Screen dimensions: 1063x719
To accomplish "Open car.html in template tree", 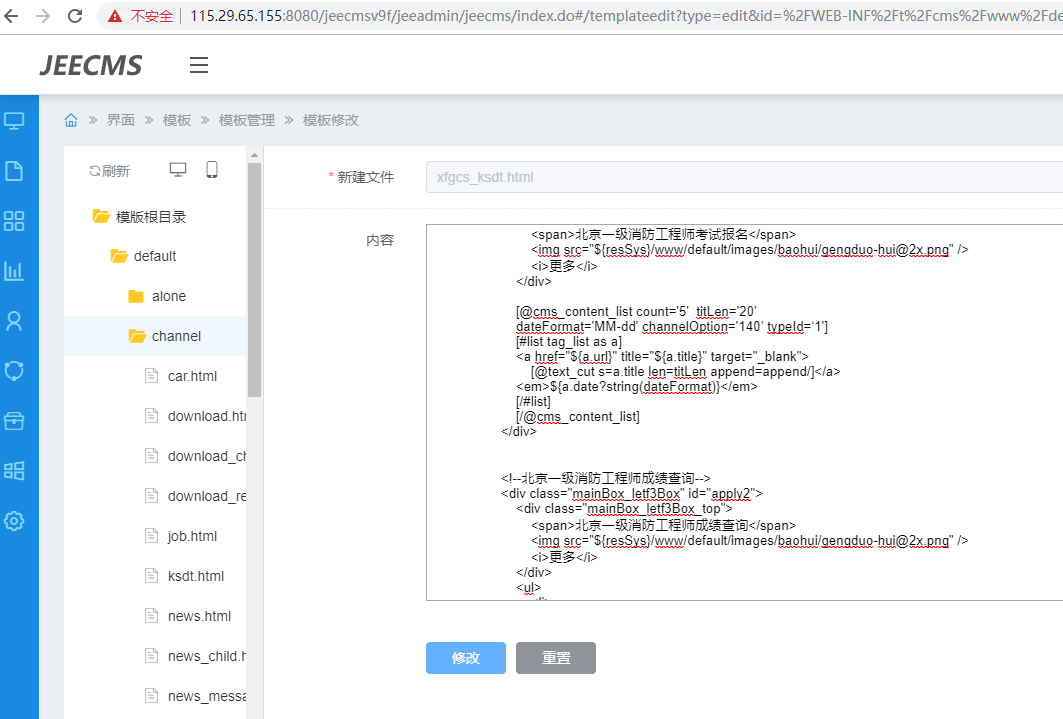I will [x=193, y=376].
